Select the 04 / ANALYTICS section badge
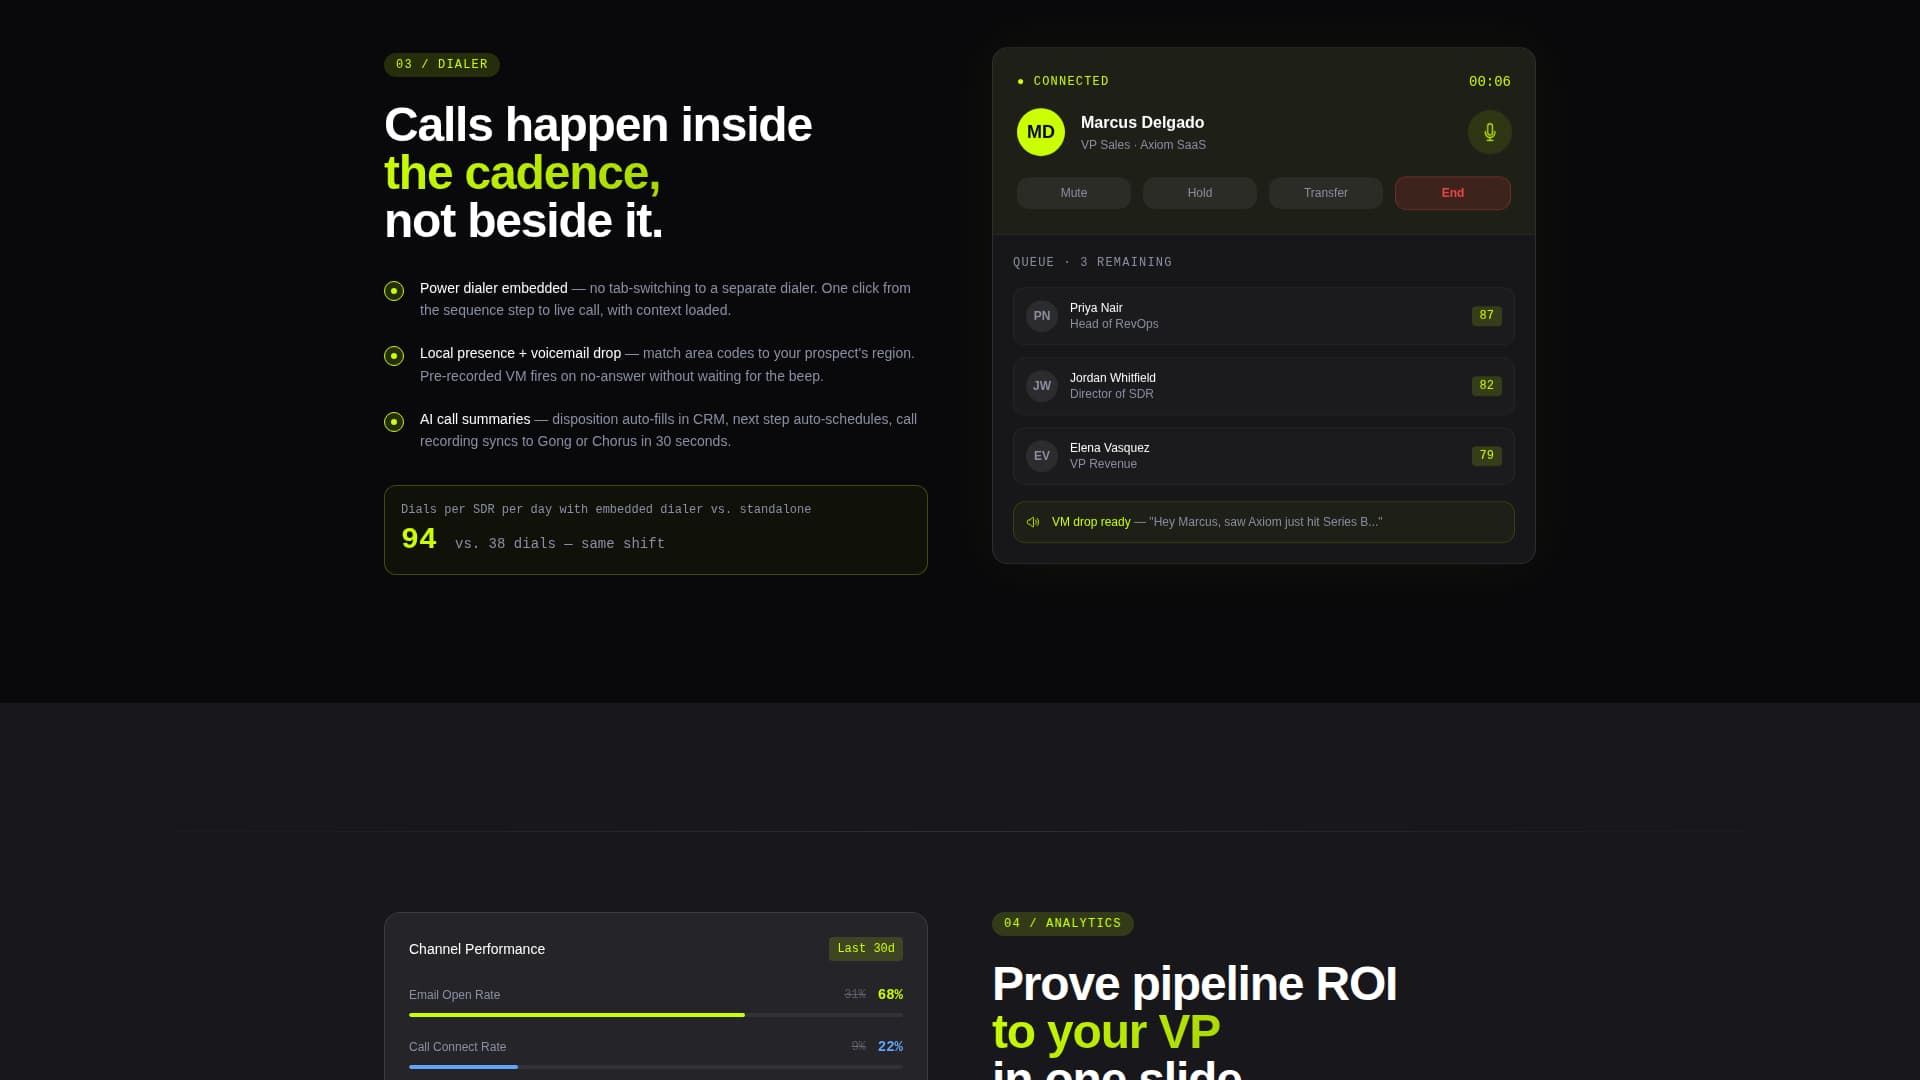This screenshot has height=1080, width=1920. click(1062, 923)
